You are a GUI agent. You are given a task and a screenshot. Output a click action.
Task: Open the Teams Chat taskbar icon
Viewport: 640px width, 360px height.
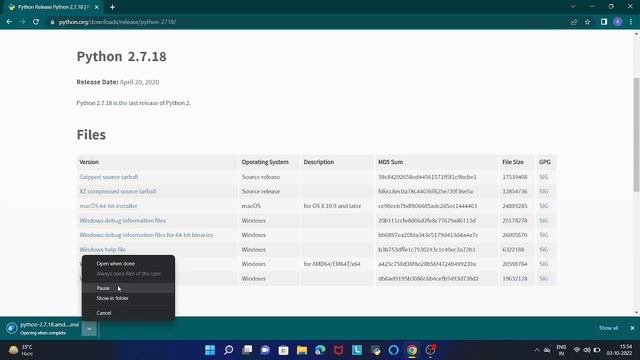click(x=265, y=350)
